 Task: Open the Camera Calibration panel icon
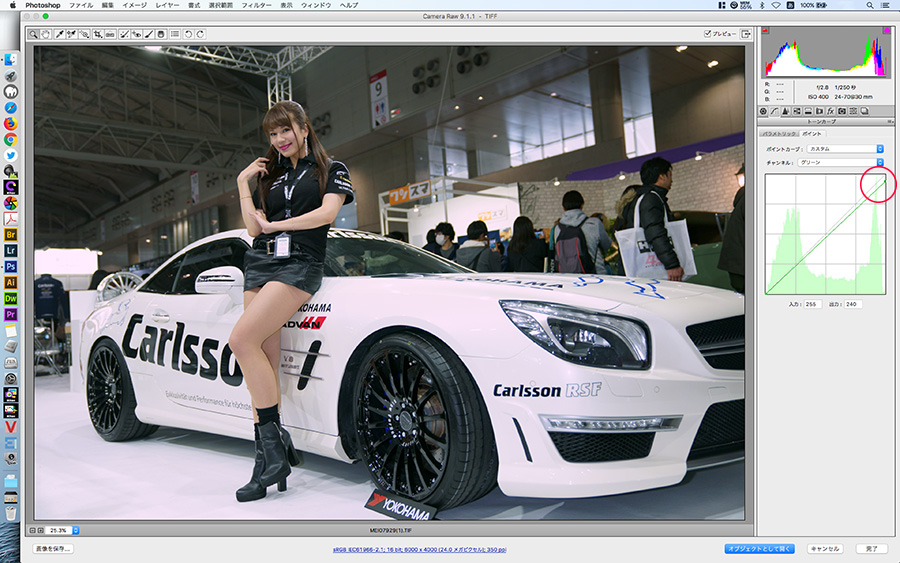(841, 111)
